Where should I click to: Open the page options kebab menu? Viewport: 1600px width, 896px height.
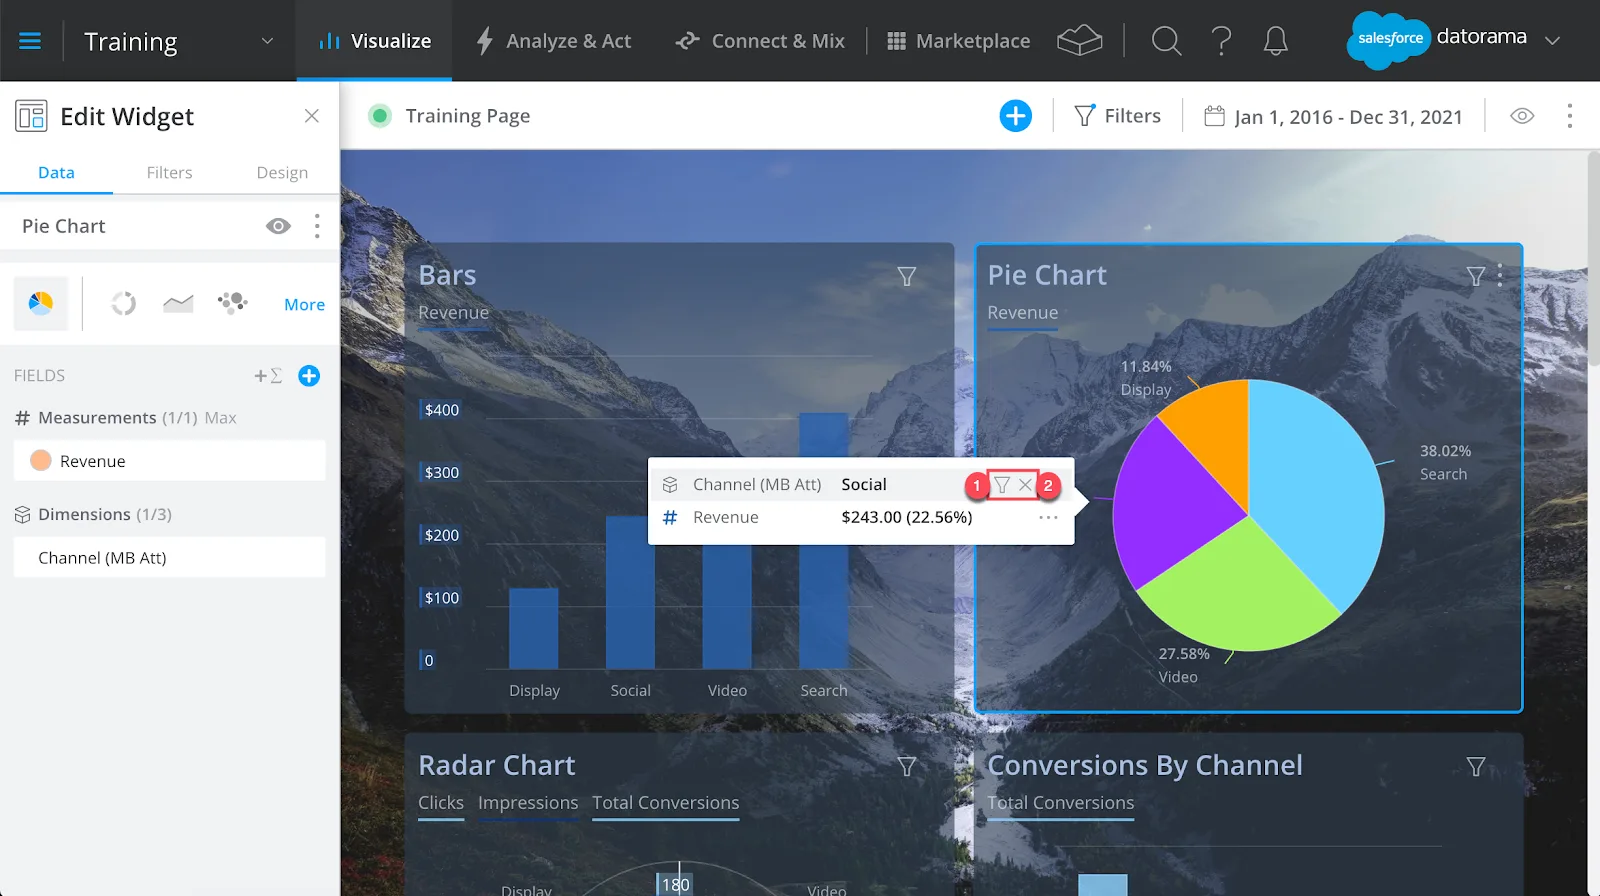[1570, 116]
